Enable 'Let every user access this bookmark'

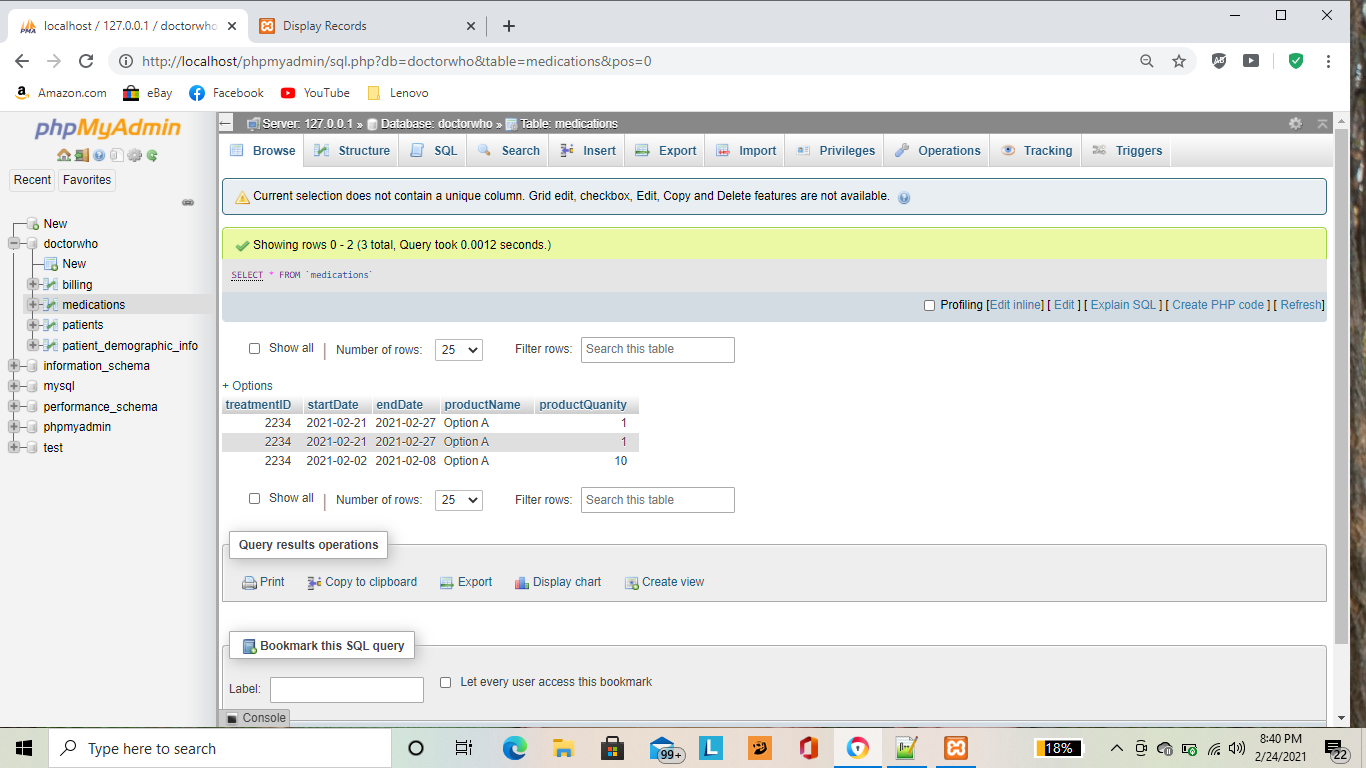tap(445, 682)
